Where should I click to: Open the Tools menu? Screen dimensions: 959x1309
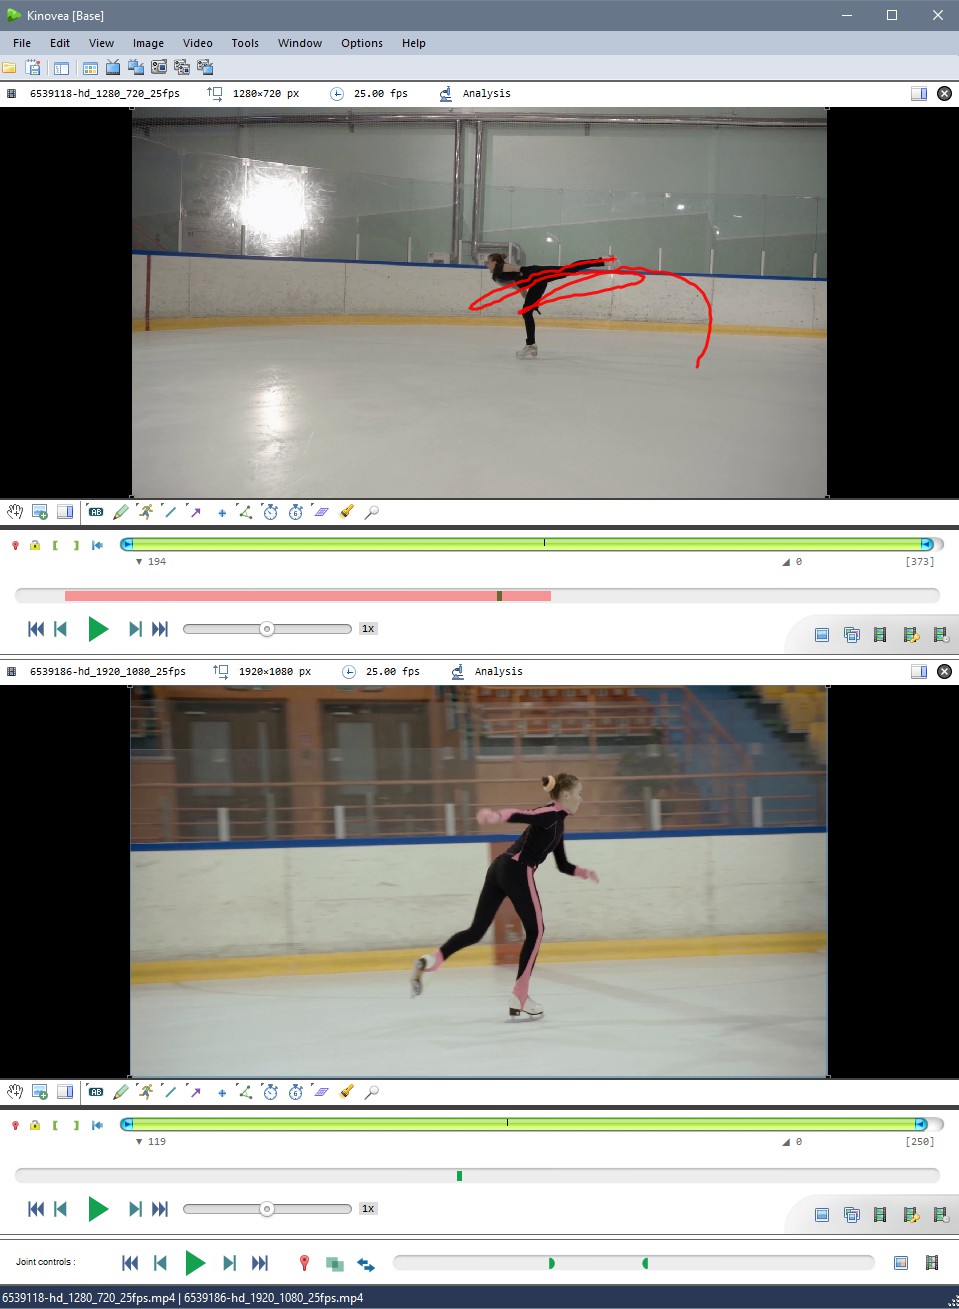click(x=244, y=43)
